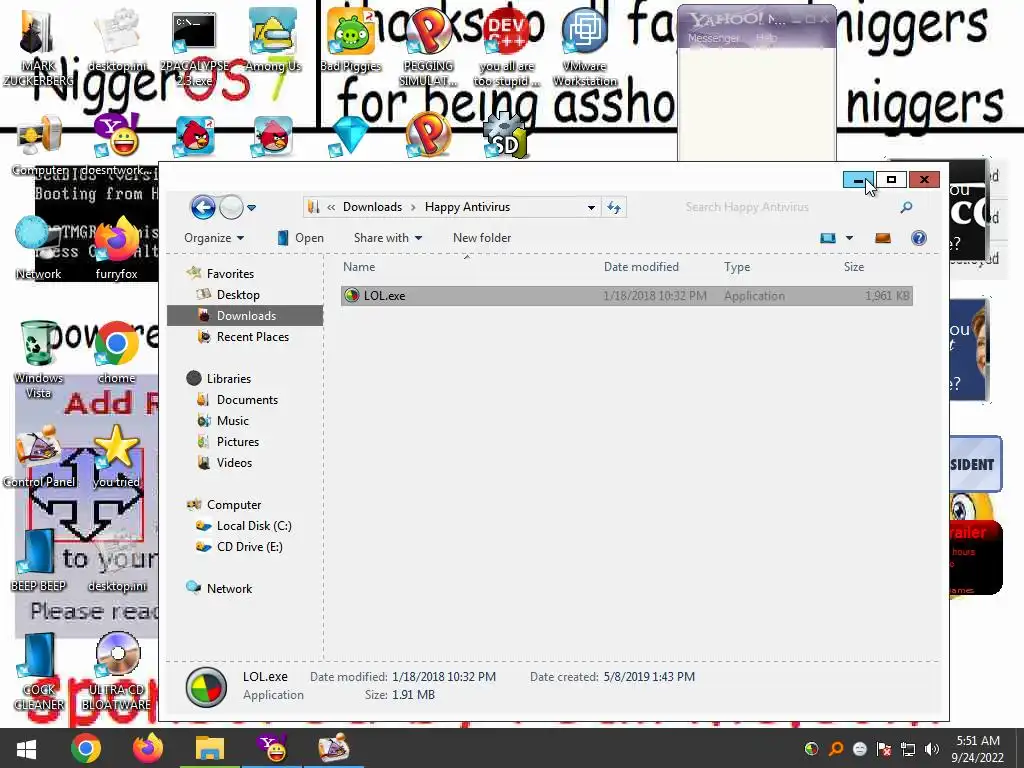Click the magnifier search icon
Image resolution: width=1024 pixels, height=768 pixels.
pyautogui.click(x=906, y=207)
